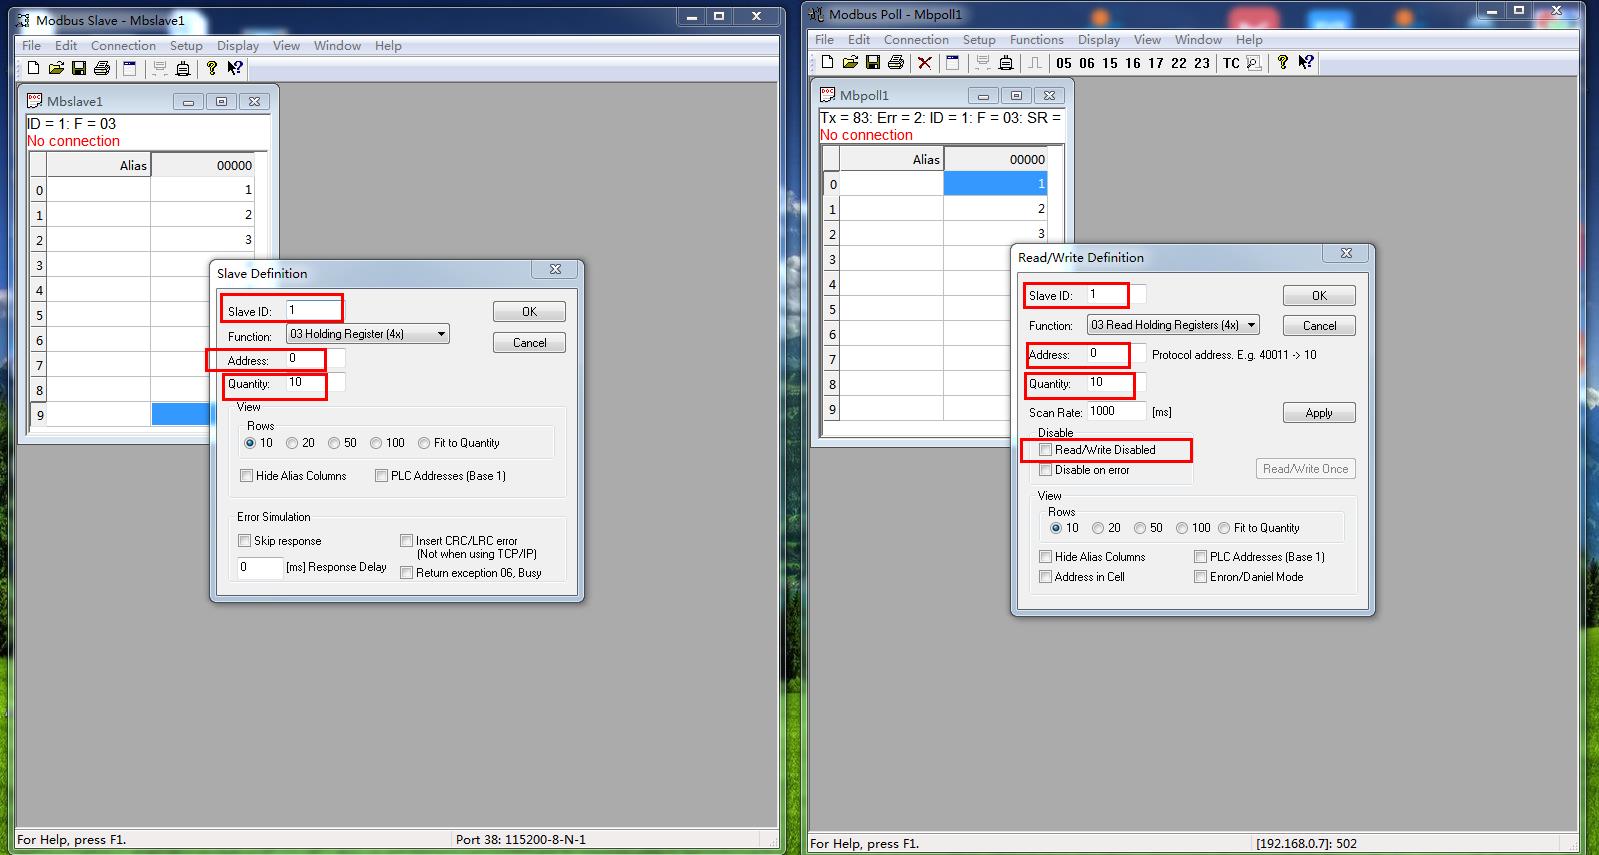This screenshot has height=855, width=1599.
Task: Open Connection menu in Modbus Slave
Action: pos(123,45)
